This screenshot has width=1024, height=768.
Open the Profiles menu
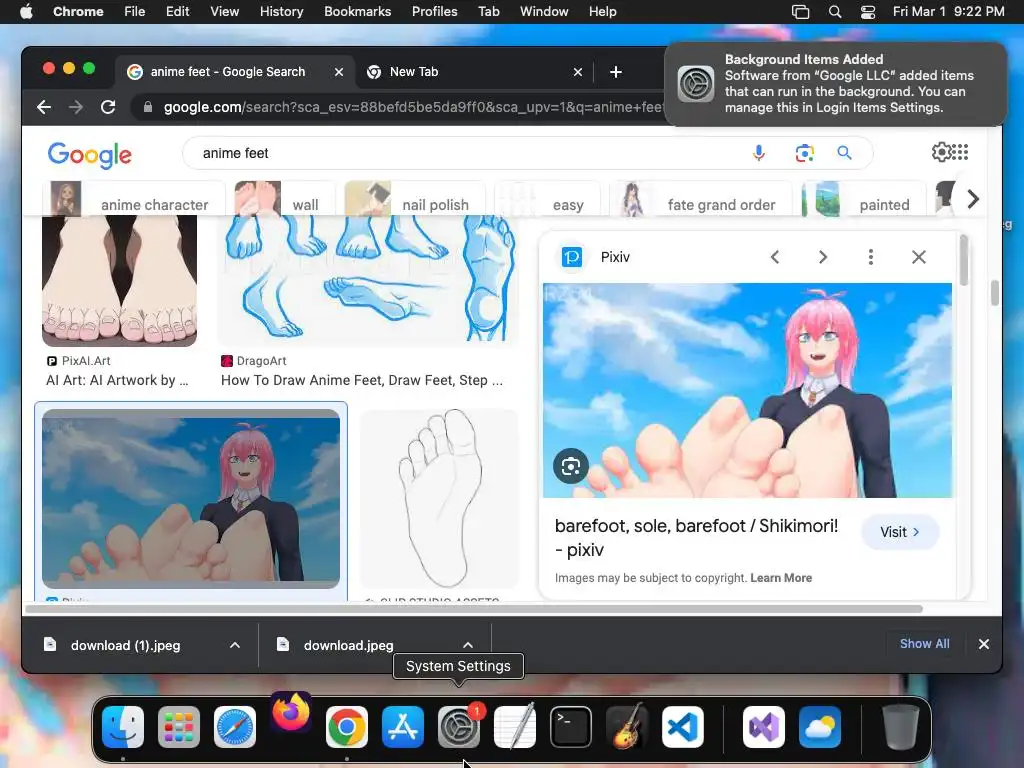point(434,12)
